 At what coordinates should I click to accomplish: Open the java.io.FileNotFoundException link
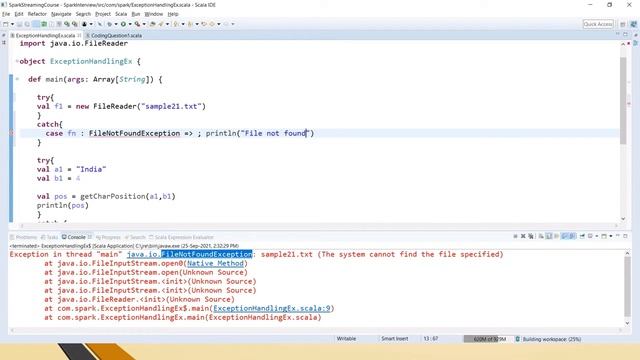click(x=189, y=254)
